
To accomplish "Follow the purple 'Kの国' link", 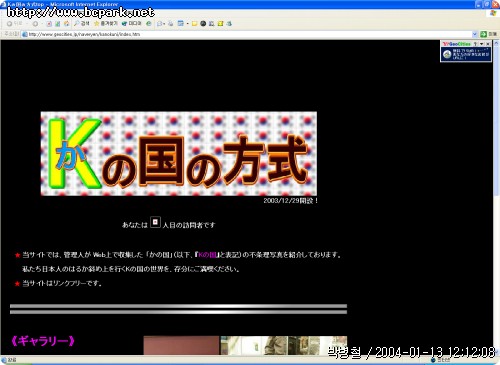I will (207, 255).
